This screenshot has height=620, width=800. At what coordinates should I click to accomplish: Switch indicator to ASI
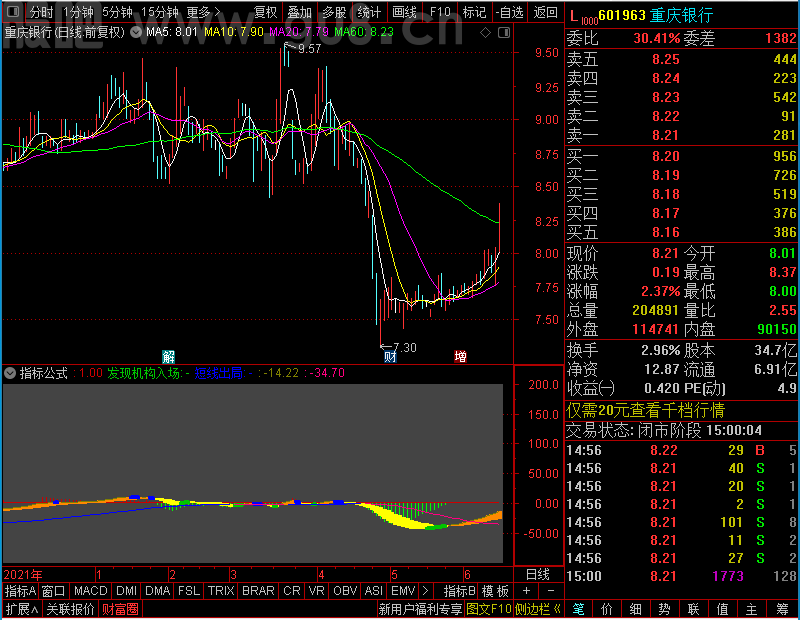click(373, 591)
